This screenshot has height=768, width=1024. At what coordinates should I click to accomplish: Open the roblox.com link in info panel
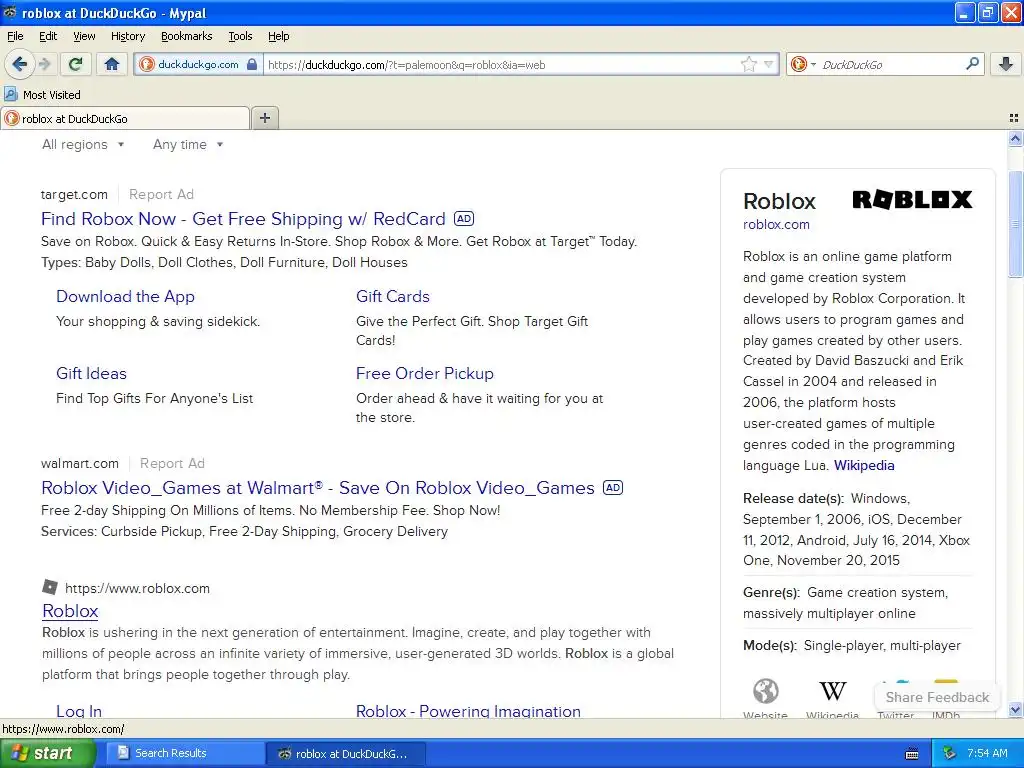pyautogui.click(x=776, y=224)
